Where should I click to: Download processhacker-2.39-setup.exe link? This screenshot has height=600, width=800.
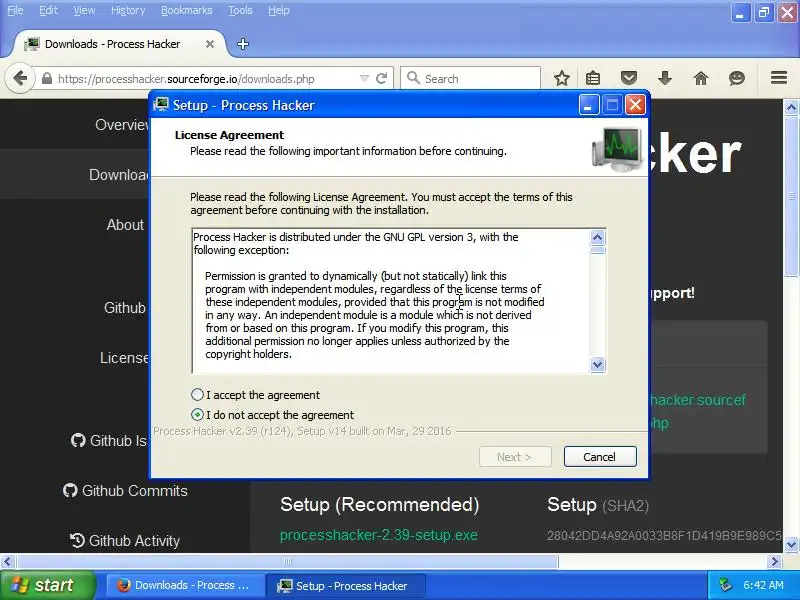pos(379,535)
